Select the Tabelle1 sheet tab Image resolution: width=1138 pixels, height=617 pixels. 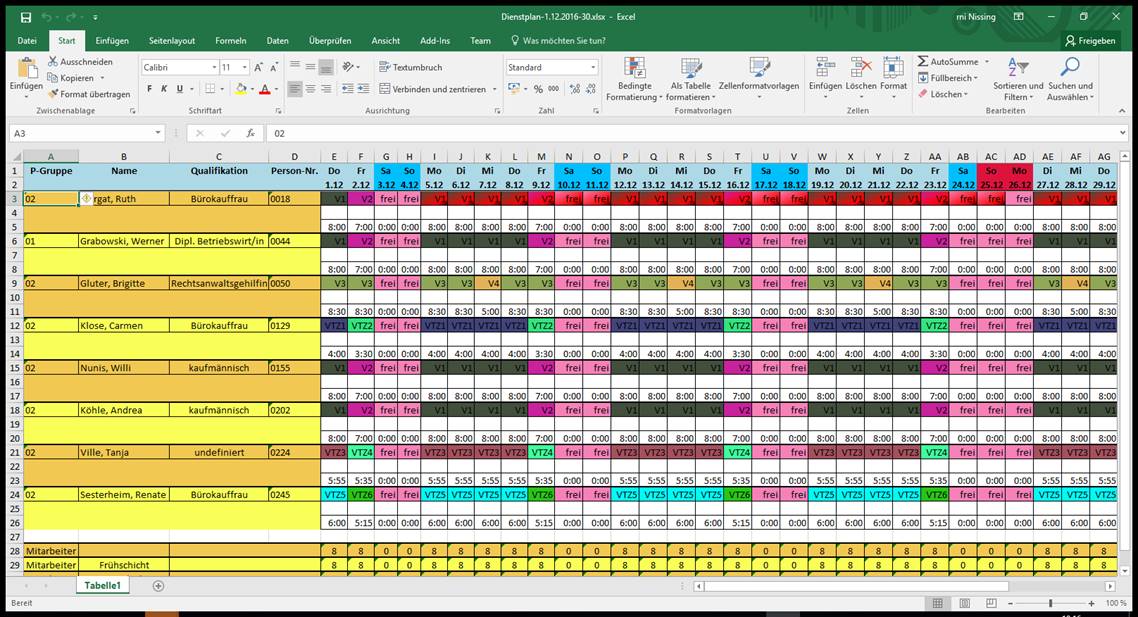[x=102, y=586]
